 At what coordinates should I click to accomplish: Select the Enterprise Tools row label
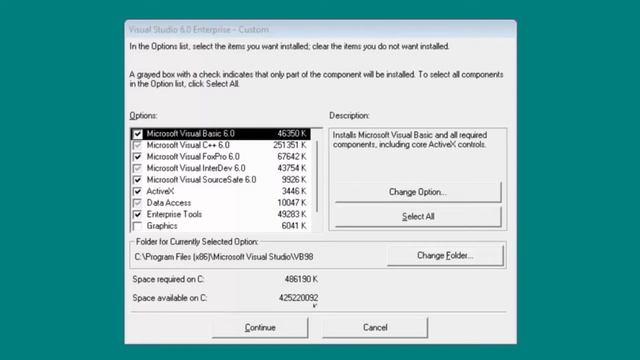[x=174, y=214]
